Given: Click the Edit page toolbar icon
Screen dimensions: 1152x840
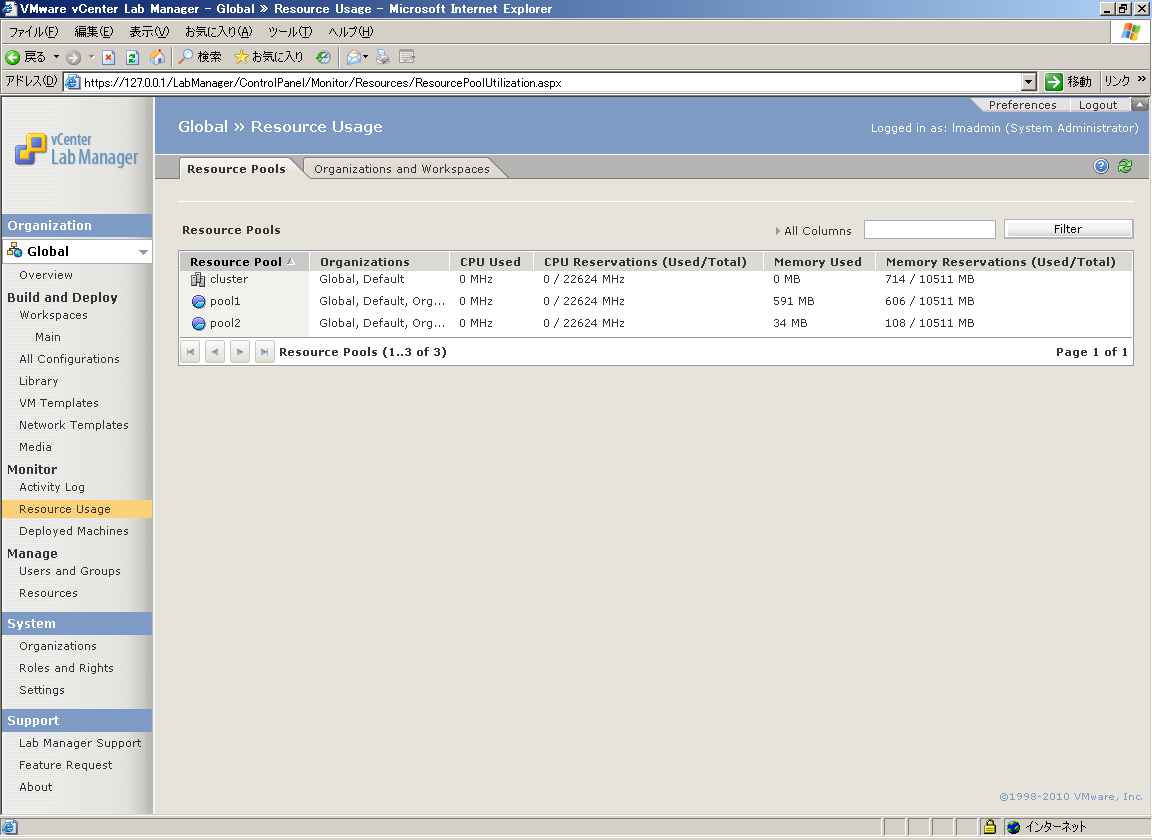Looking at the screenshot, I should (407, 57).
